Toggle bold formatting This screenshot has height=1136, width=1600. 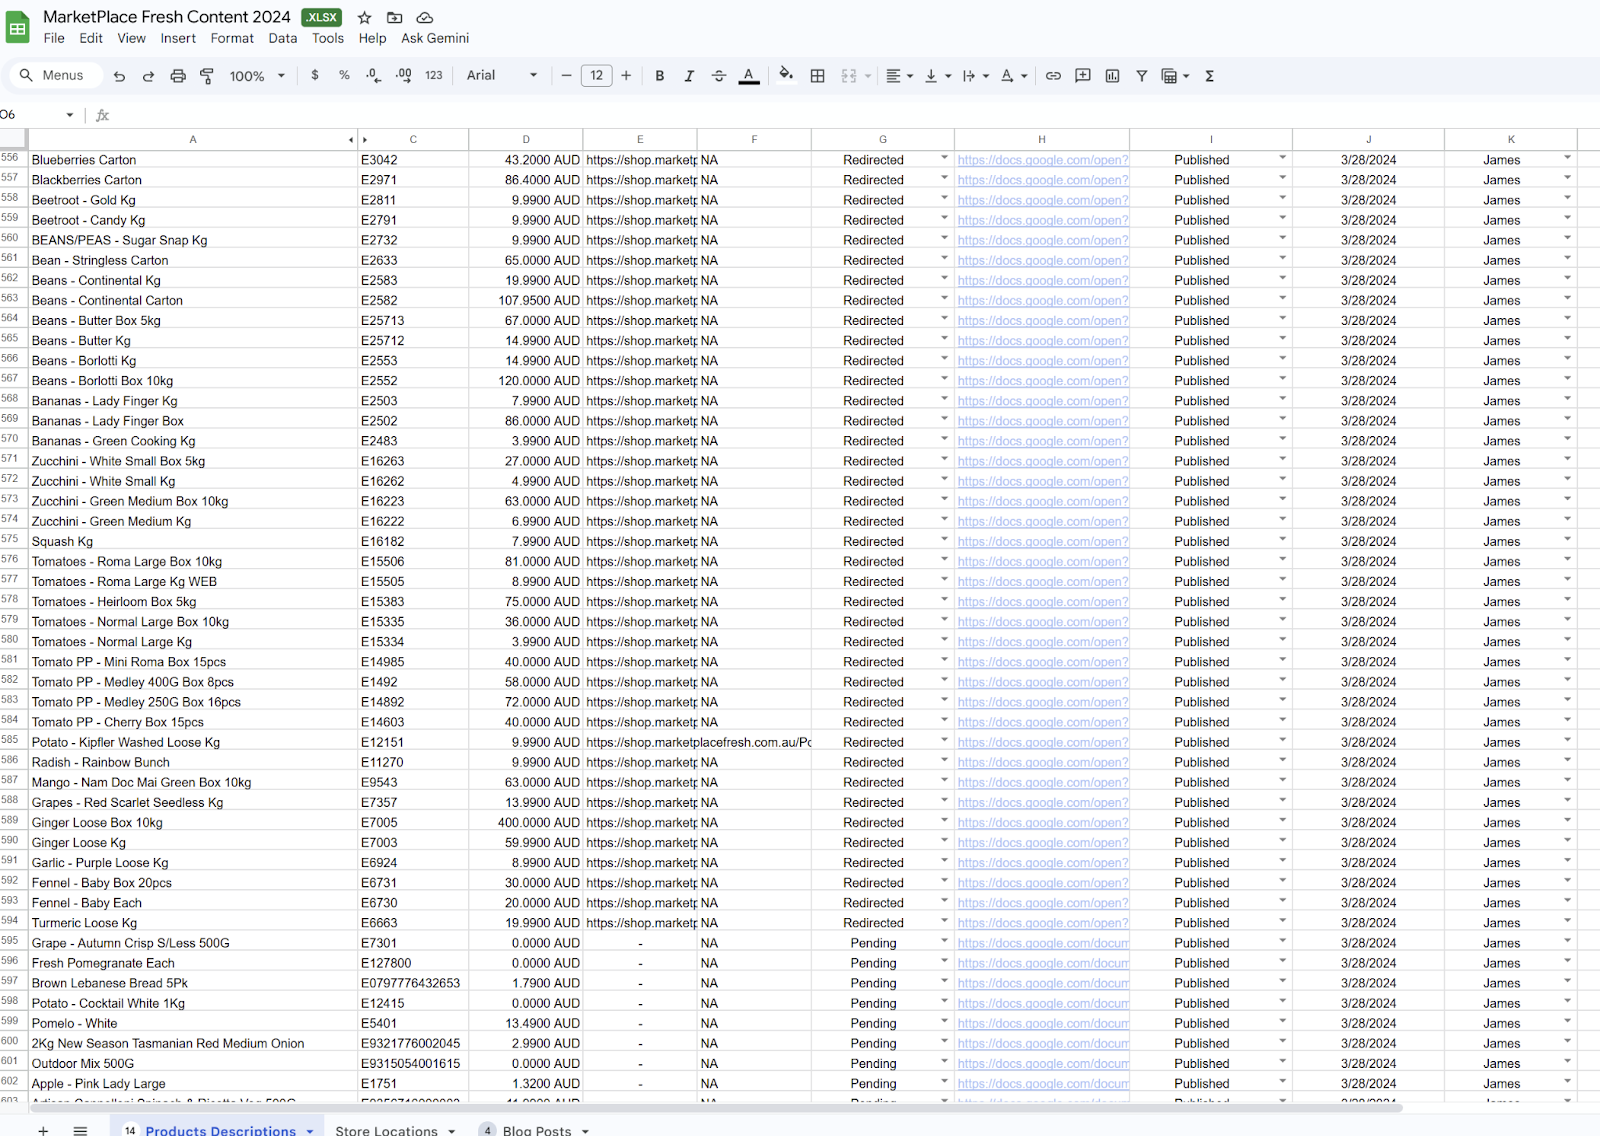660,76
